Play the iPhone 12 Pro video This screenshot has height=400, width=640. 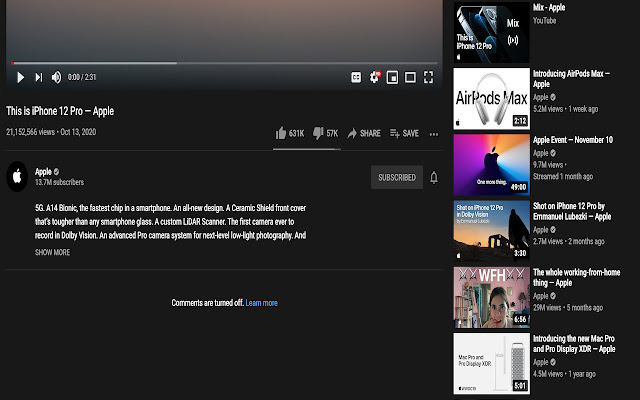20,77
